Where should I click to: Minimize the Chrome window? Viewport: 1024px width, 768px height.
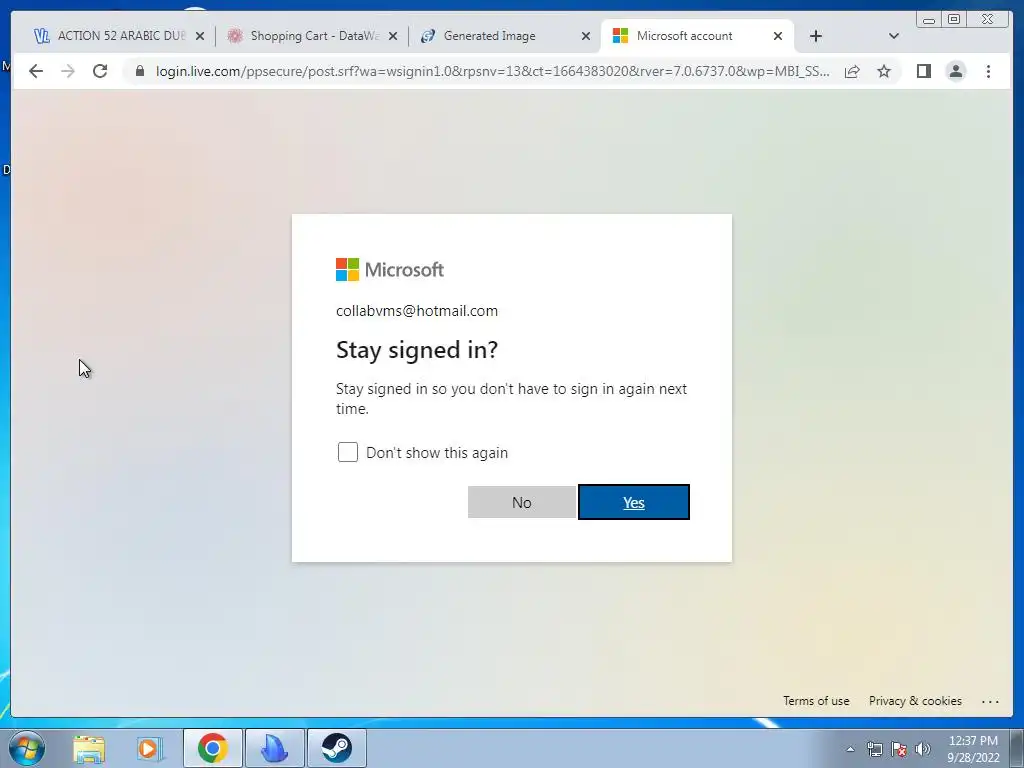tap(929, 20)
